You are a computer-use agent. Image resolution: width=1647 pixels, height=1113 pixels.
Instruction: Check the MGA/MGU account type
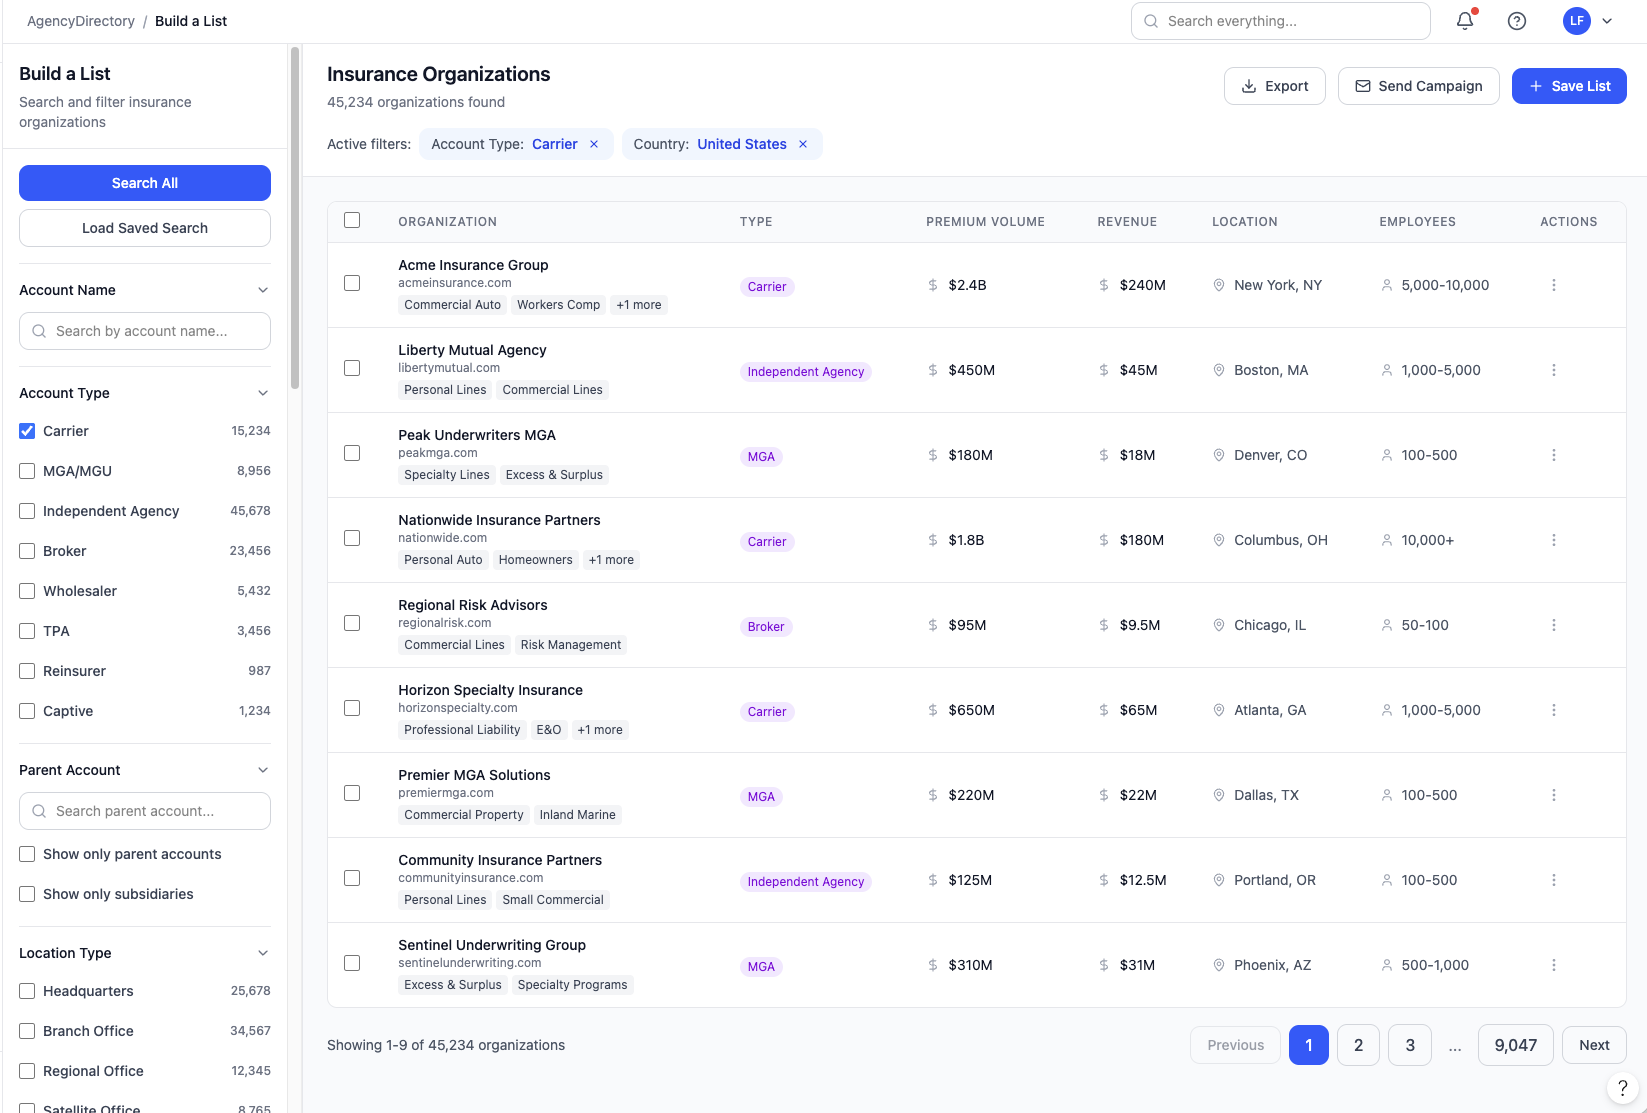(x=27, y=471)
